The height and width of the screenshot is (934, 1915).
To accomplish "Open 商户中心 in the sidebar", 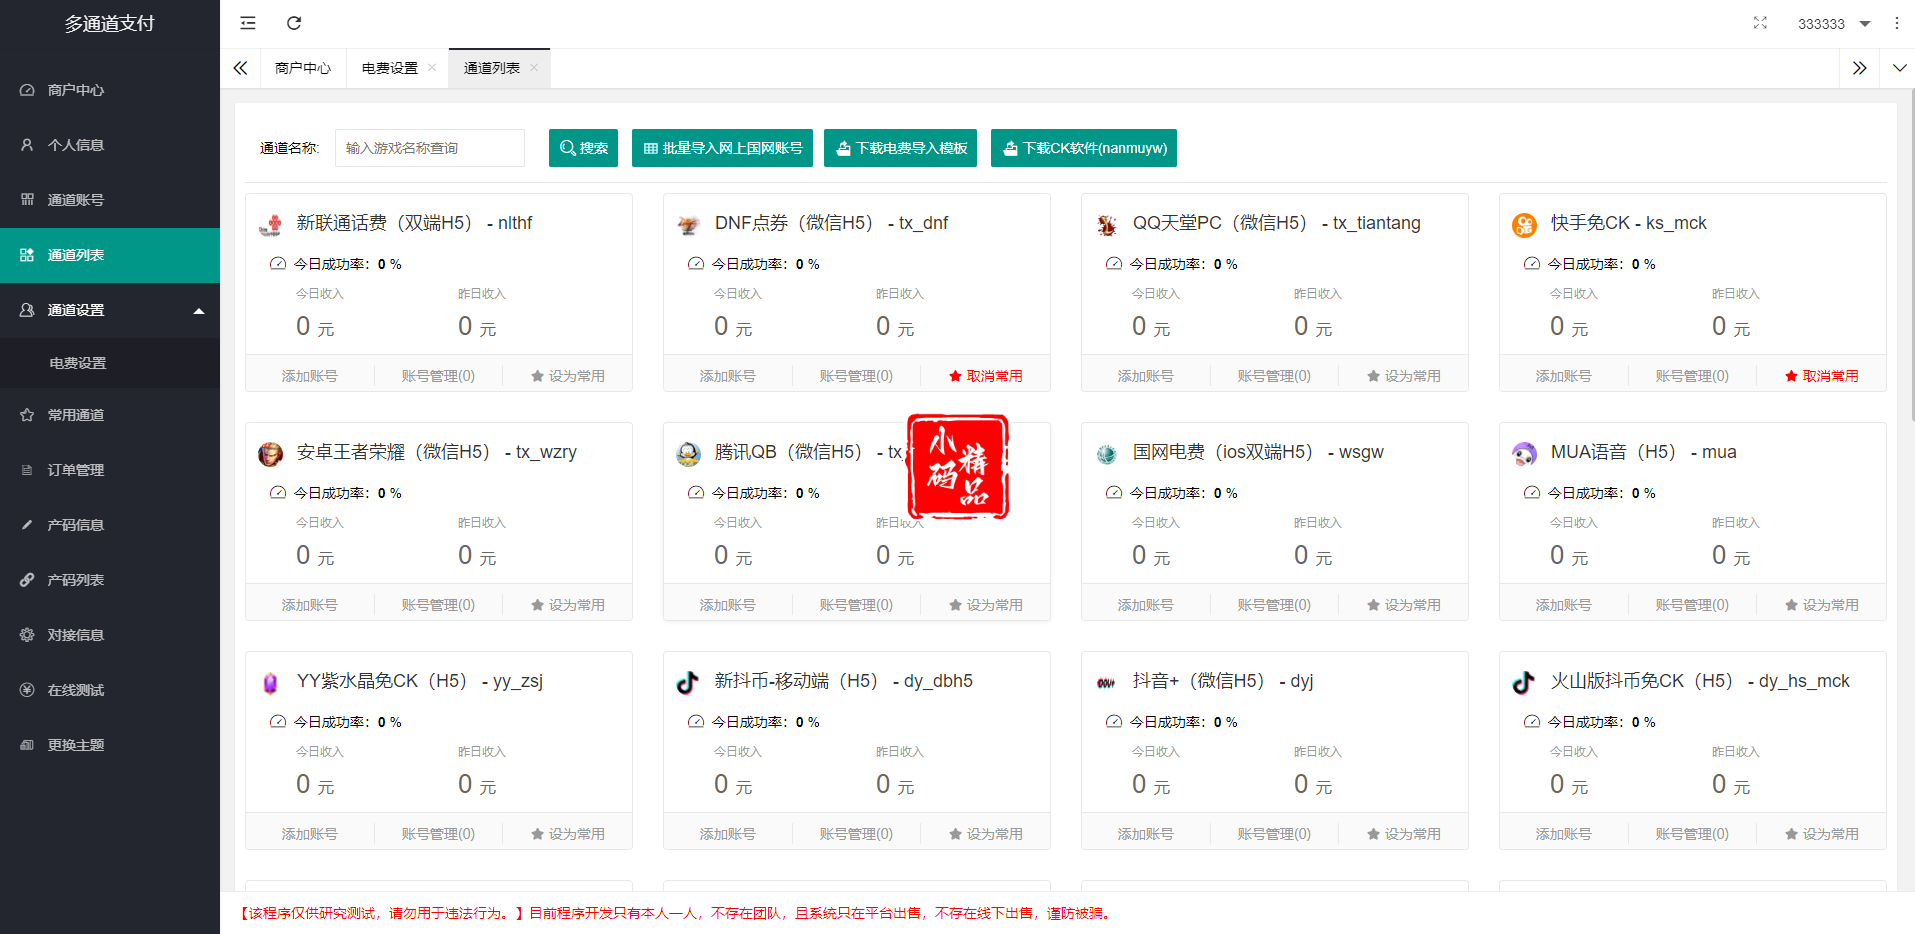I will (110, 90).
